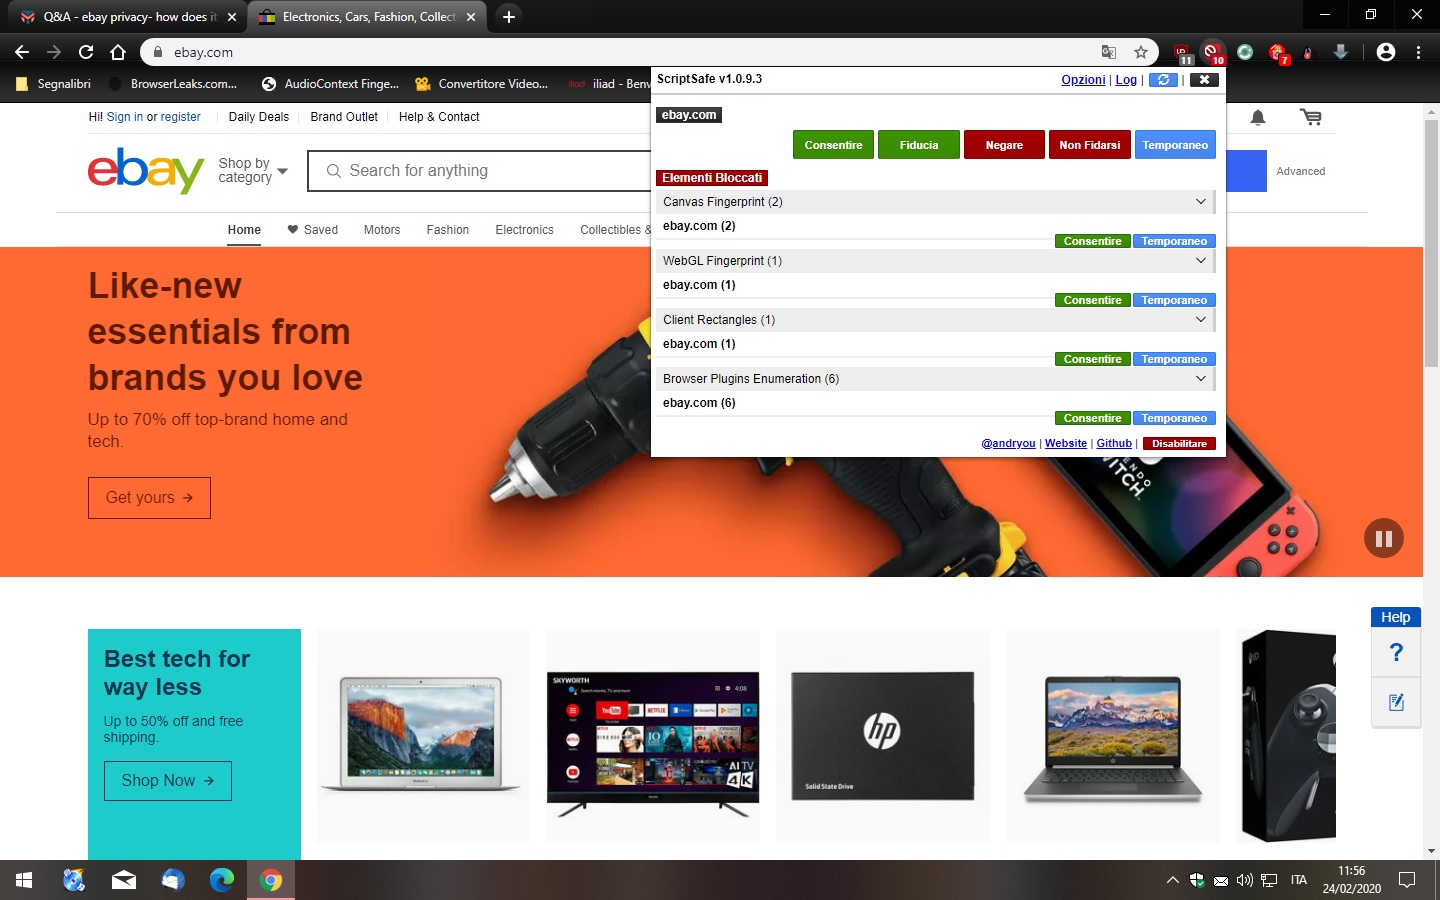Click the eBay search field
The height and width of the screenshot is (900, 1440).
(x=480, y=171)
